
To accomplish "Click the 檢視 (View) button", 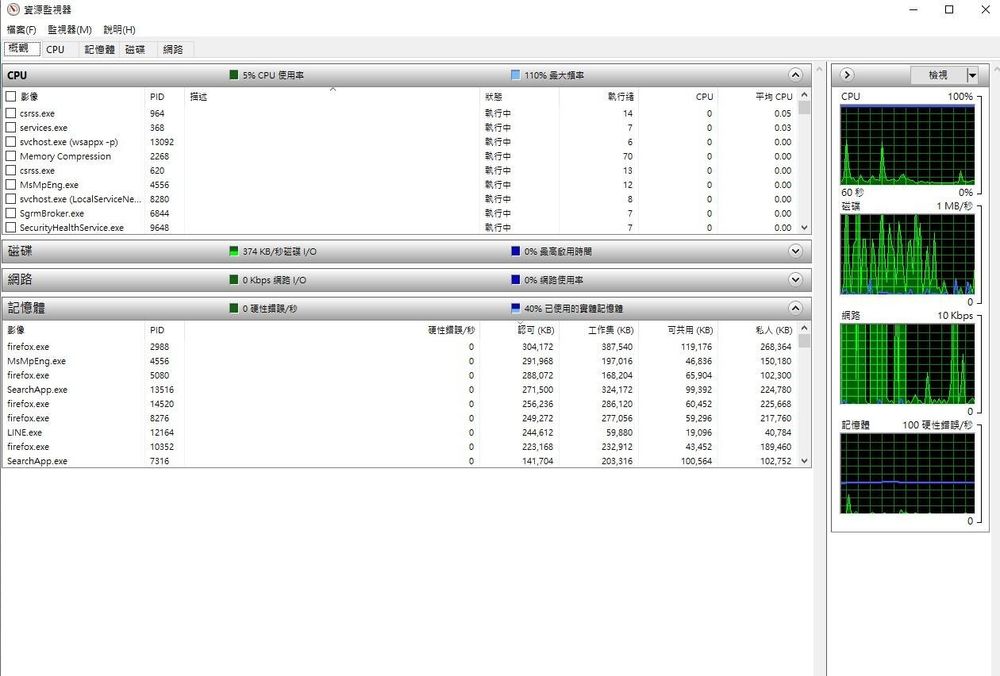I will click(937, 75).
